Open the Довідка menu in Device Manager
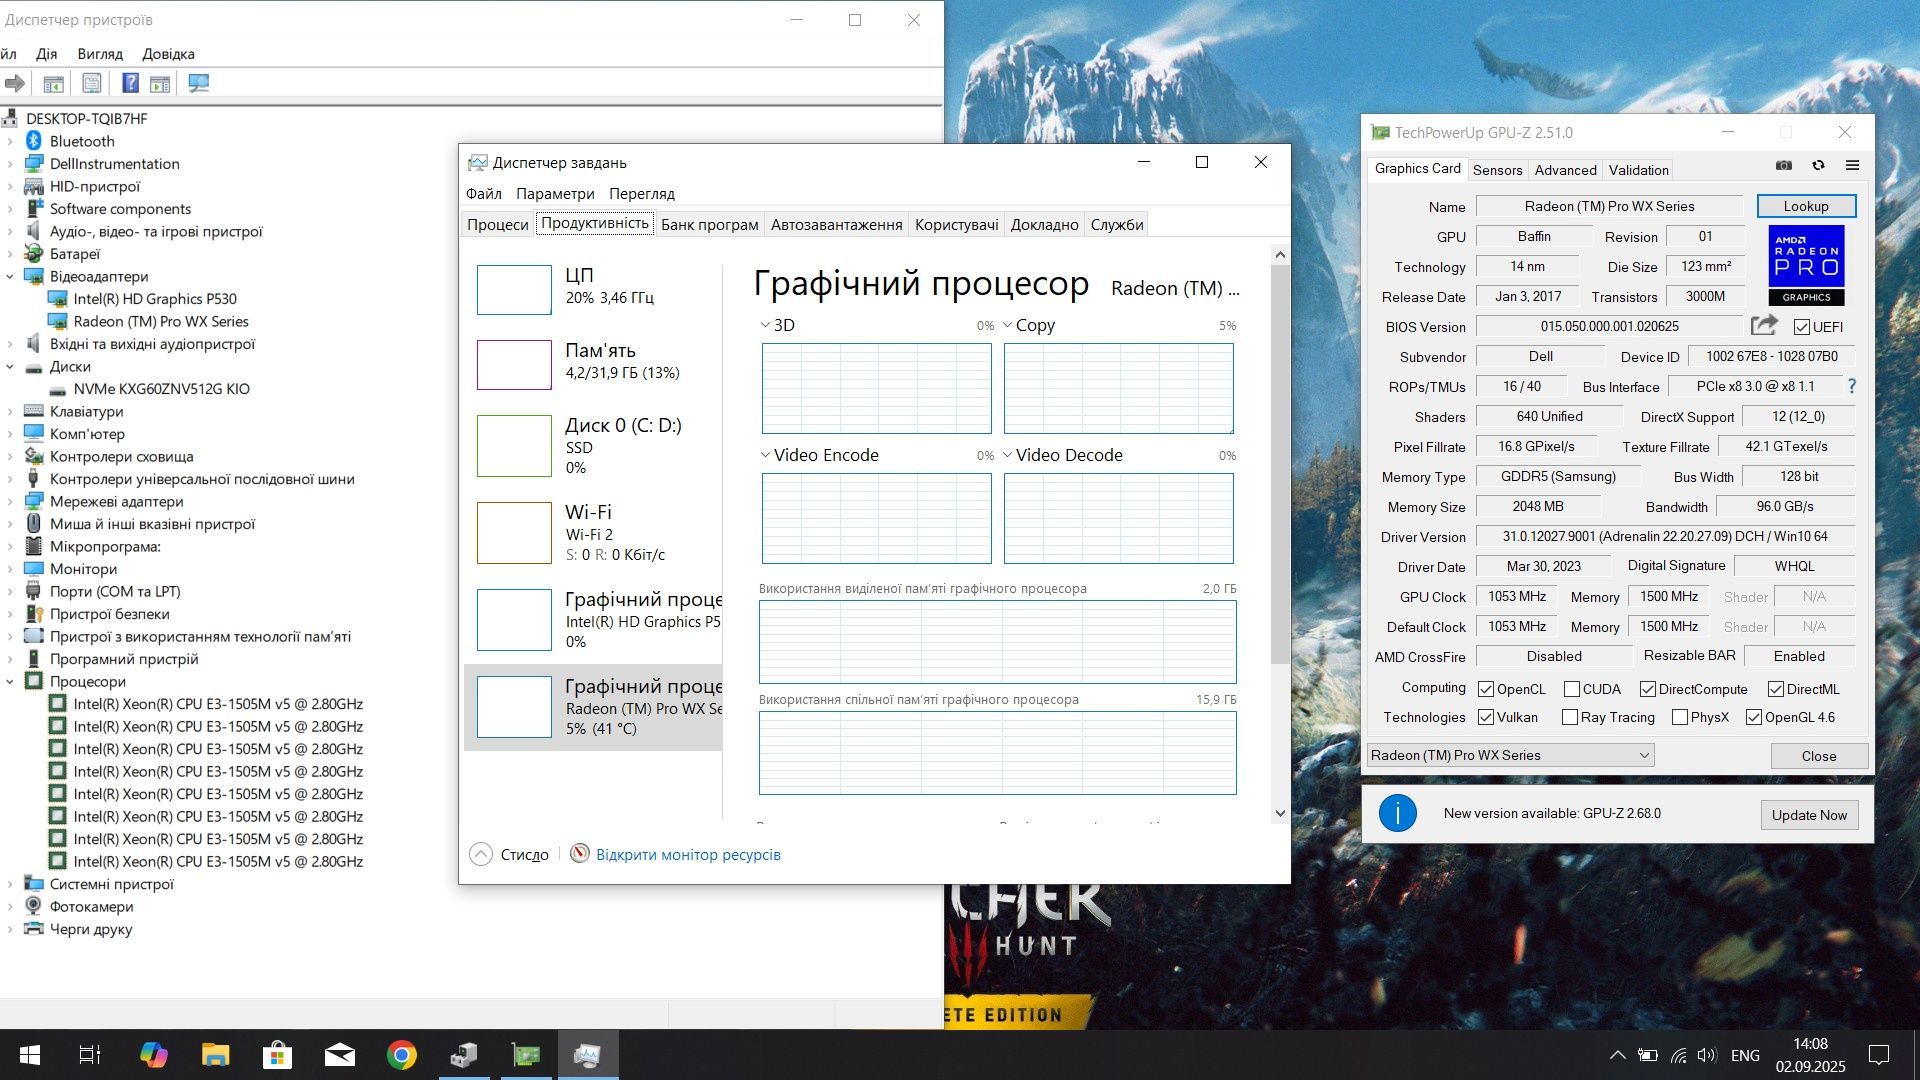The height and width of the screenshot is (1080, 1920). click(x=168, y=54)
